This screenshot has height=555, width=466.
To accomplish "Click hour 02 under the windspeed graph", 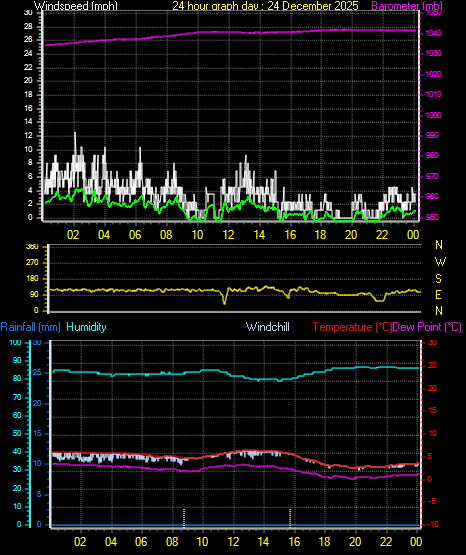I will (x=73, y=235).
